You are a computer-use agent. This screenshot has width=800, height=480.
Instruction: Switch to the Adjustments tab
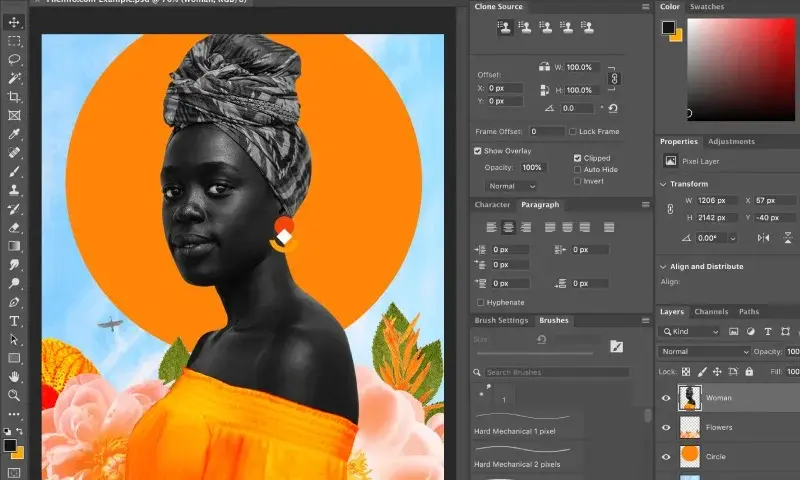coord(731,142)
